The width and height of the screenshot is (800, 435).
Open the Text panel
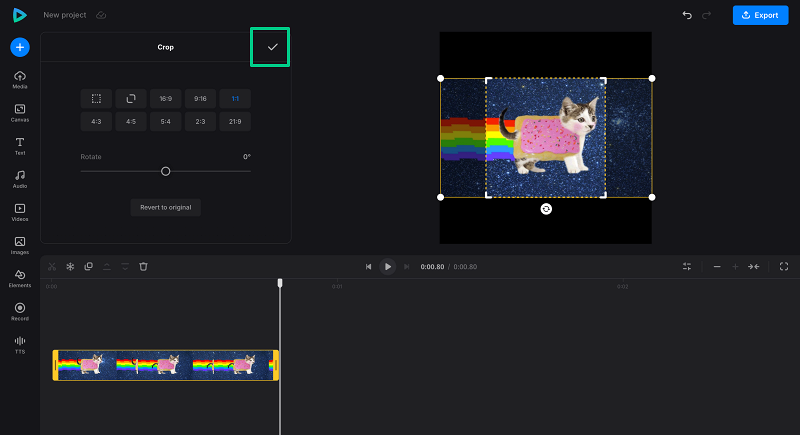pos(20,146)
